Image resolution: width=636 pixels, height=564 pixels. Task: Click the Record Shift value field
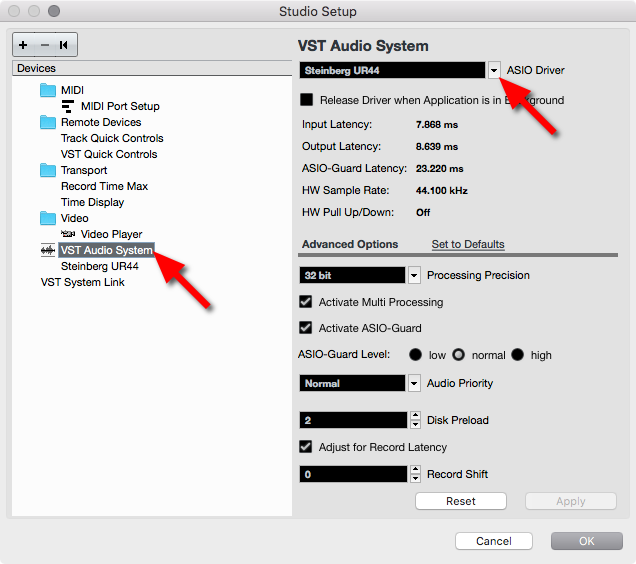point(353,474)
